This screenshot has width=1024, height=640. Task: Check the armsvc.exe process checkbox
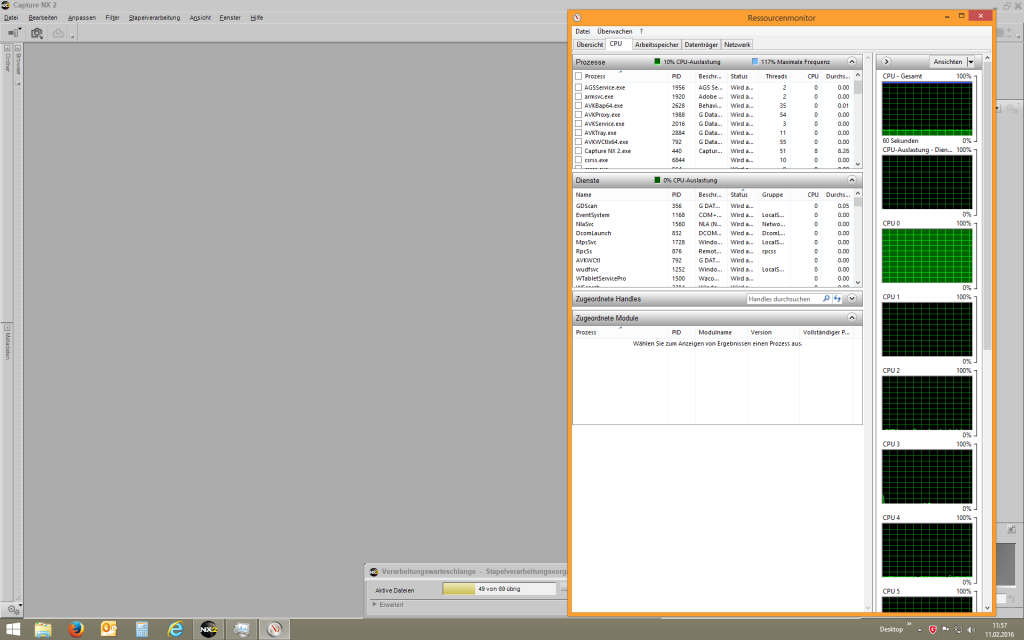pos(579,96)
